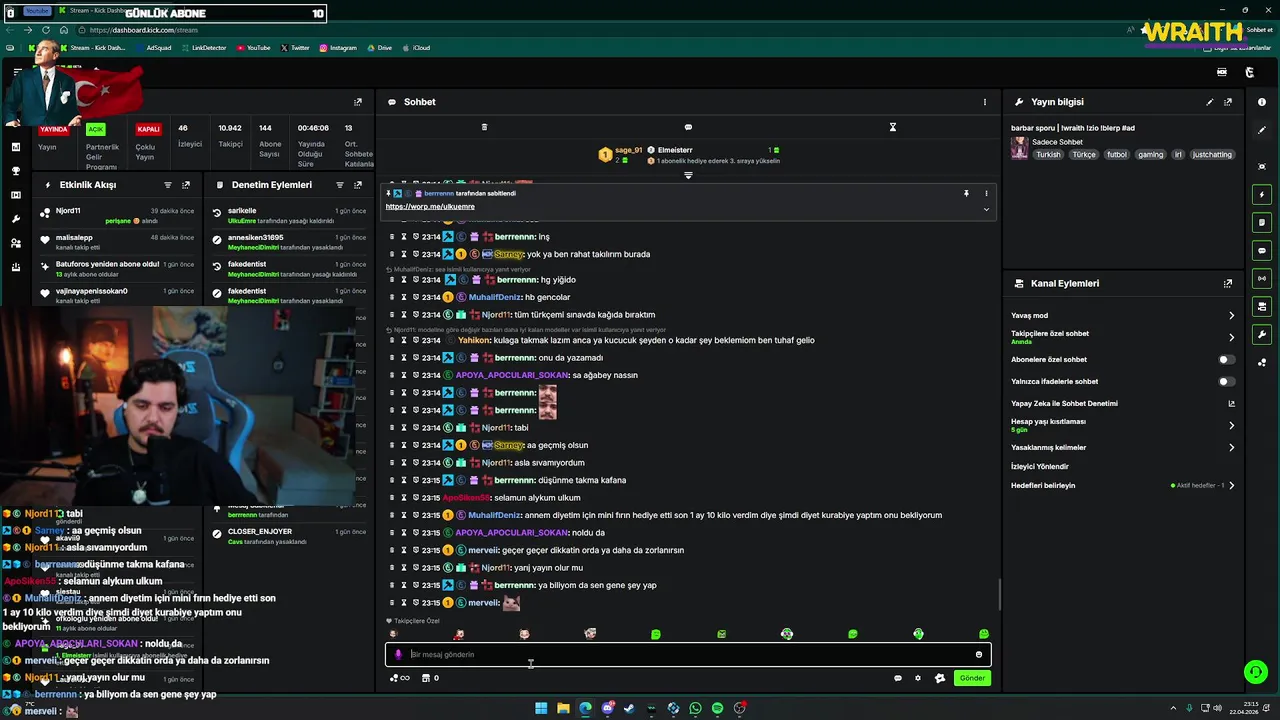The image size is (1280, 720).
Task: Click the shop icon with 0 counter
Action: coord(429,678)
